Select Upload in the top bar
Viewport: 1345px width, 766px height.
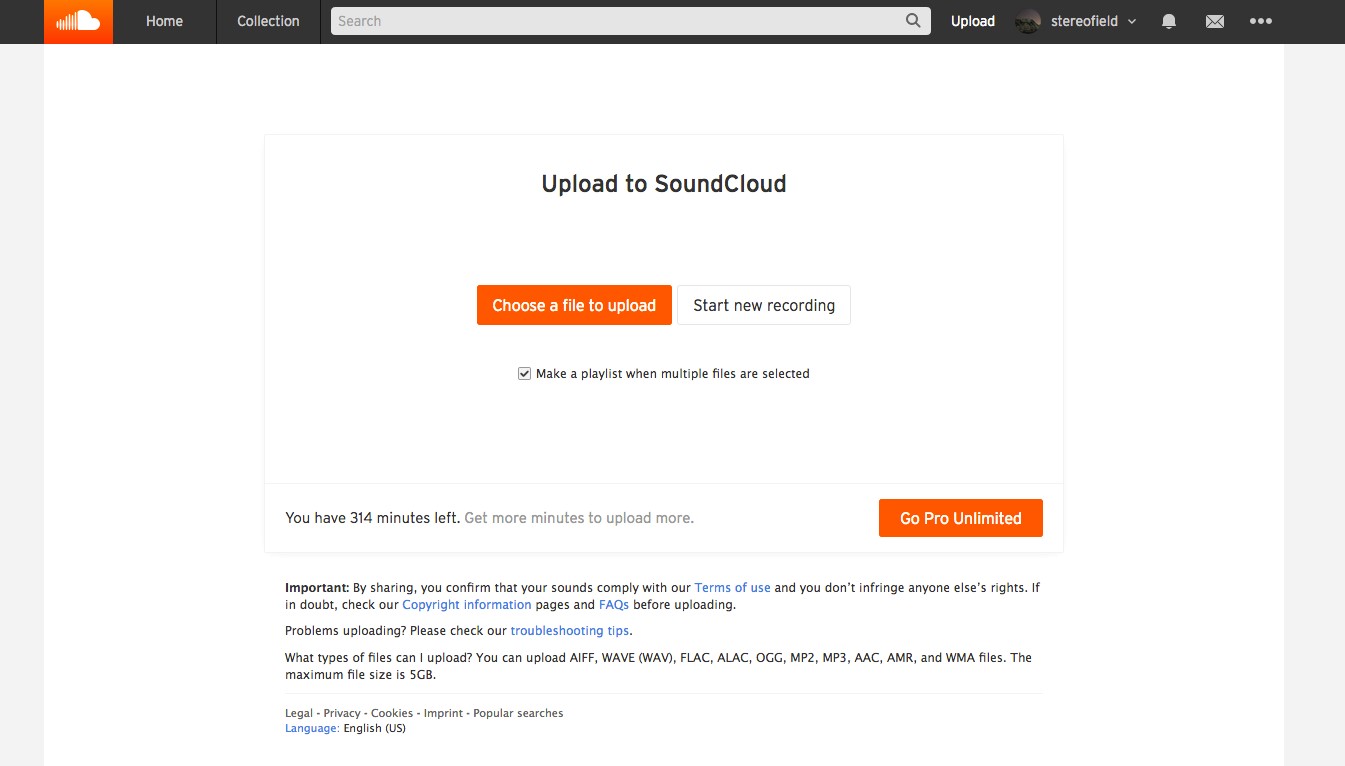coord(971,21)
